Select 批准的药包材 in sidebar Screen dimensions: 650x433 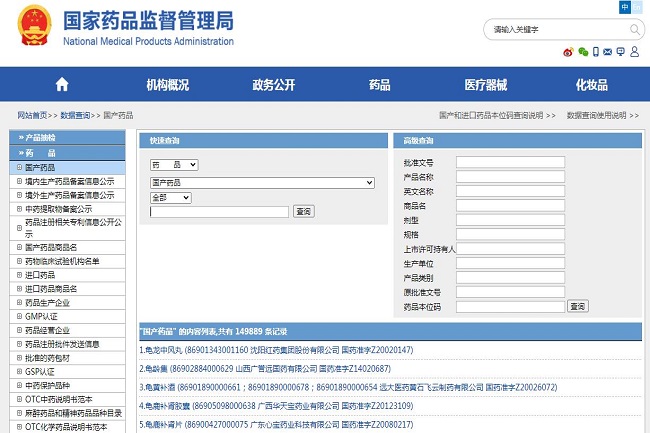[47, 358]
